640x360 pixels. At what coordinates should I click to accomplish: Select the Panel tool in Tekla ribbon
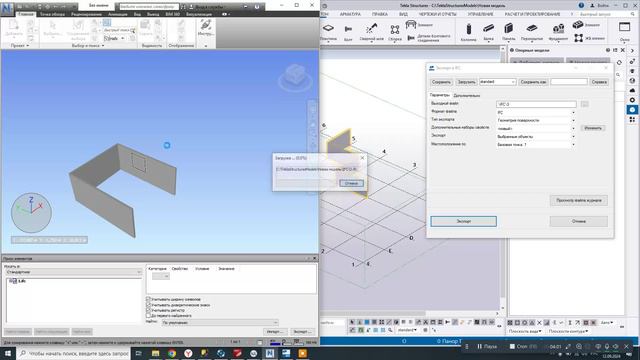pos(509,32)
